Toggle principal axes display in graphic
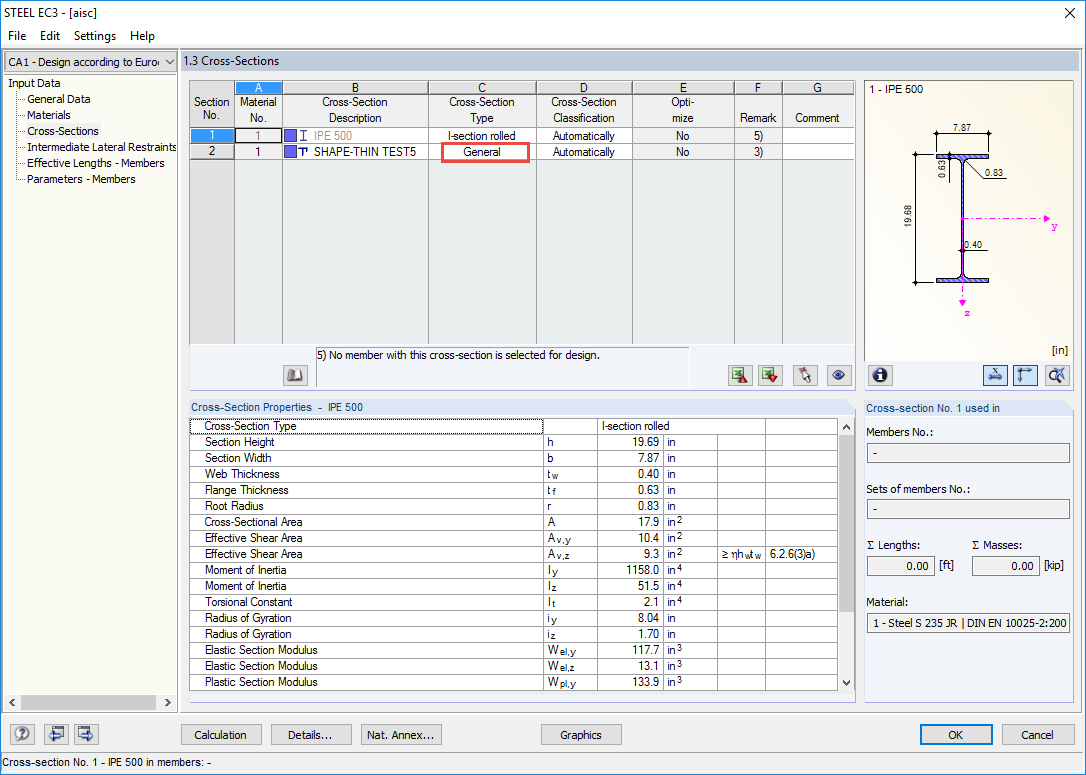 1025,375
